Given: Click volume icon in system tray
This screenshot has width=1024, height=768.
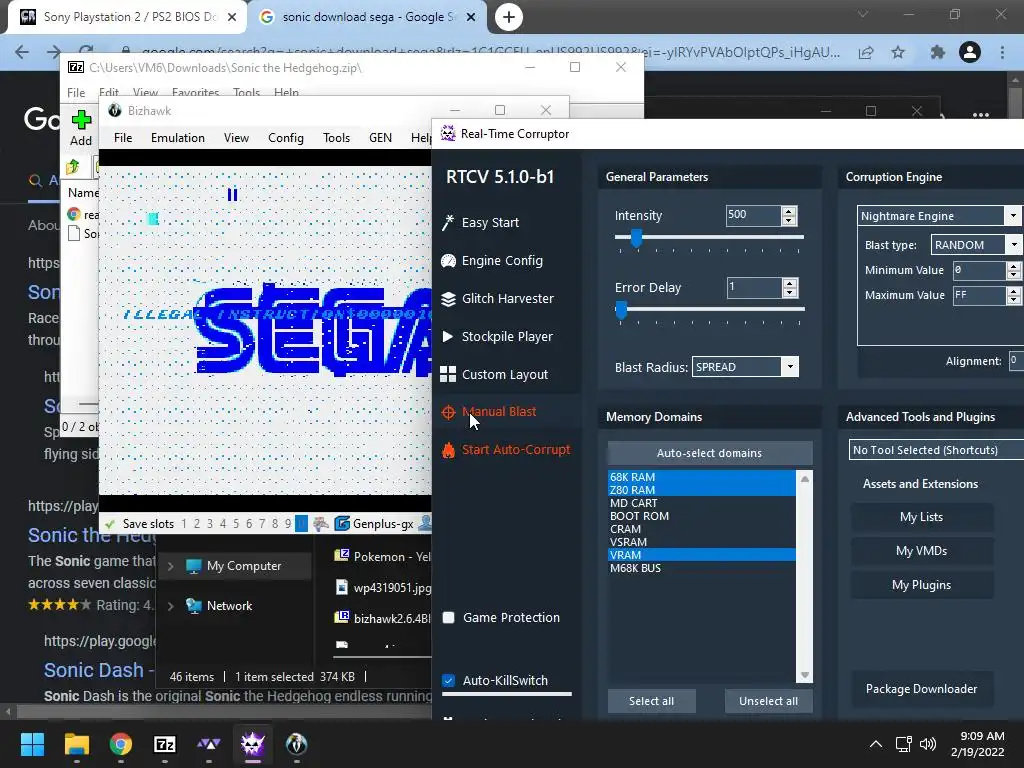Looking at the screenshot, I should (x=927, y=744).
